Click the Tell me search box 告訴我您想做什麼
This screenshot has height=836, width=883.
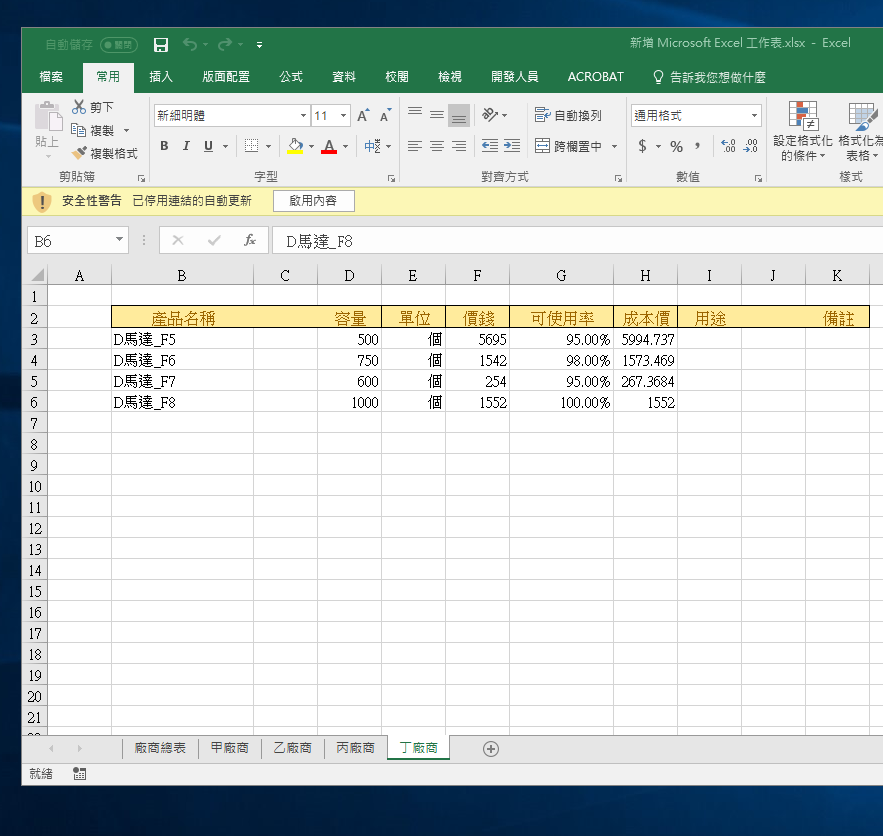710,77
